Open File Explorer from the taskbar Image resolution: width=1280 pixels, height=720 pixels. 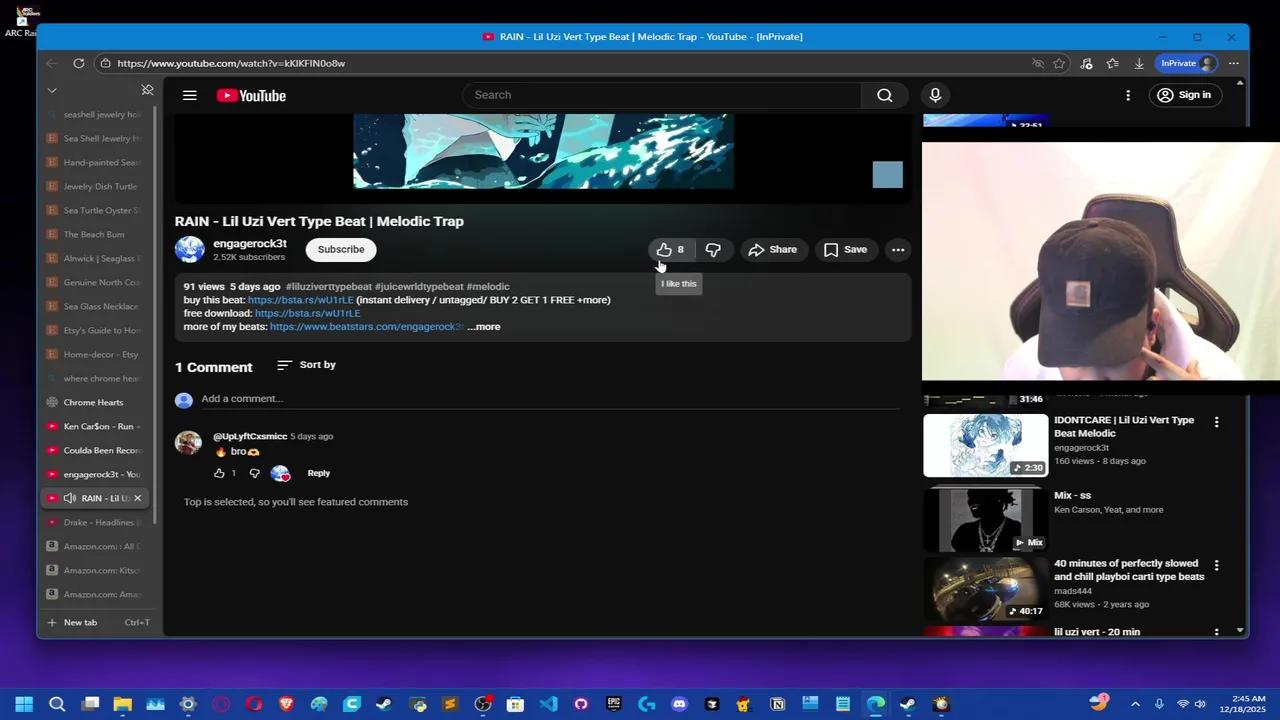[x=122, y=704]
